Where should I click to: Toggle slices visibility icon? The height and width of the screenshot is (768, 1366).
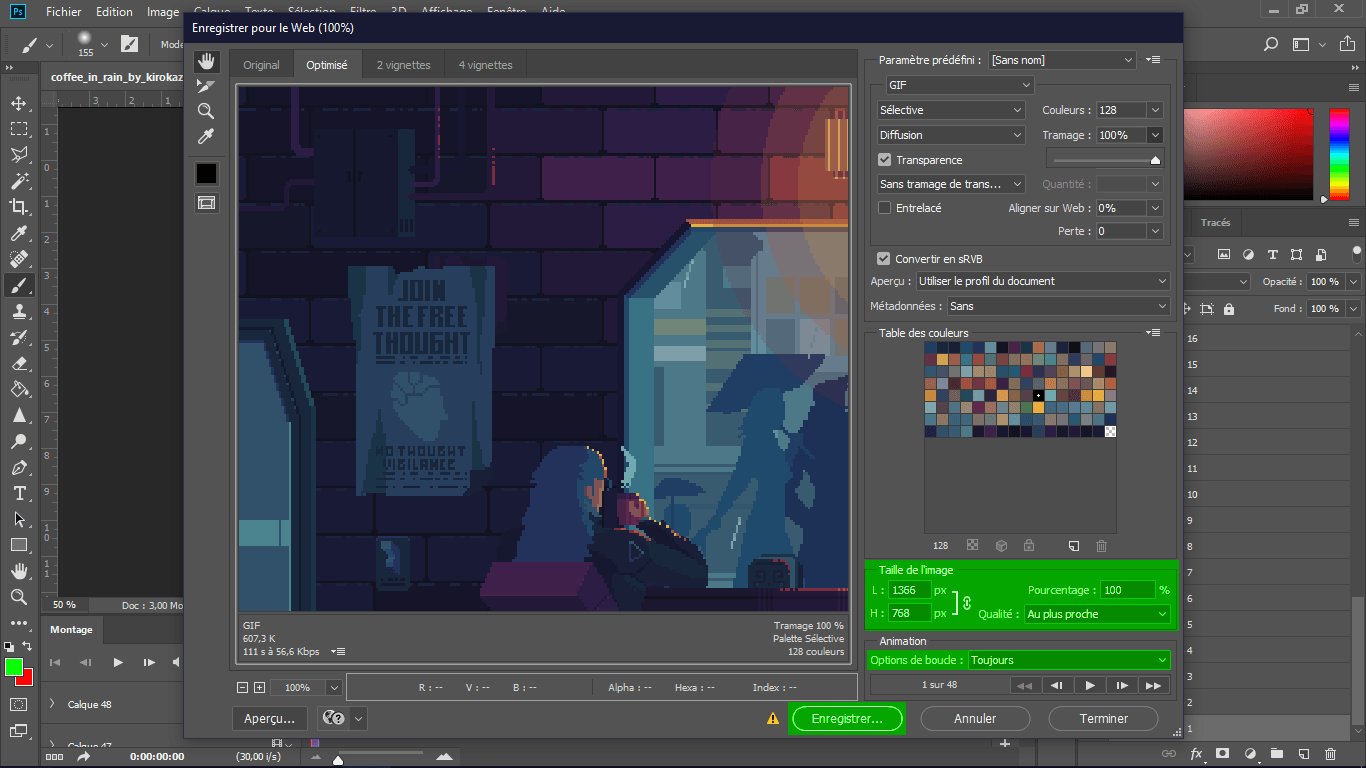pyautogui.click(x=206, y=202)
